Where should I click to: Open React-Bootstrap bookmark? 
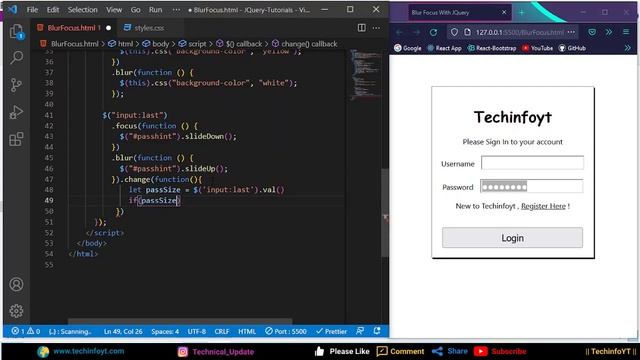492,48
